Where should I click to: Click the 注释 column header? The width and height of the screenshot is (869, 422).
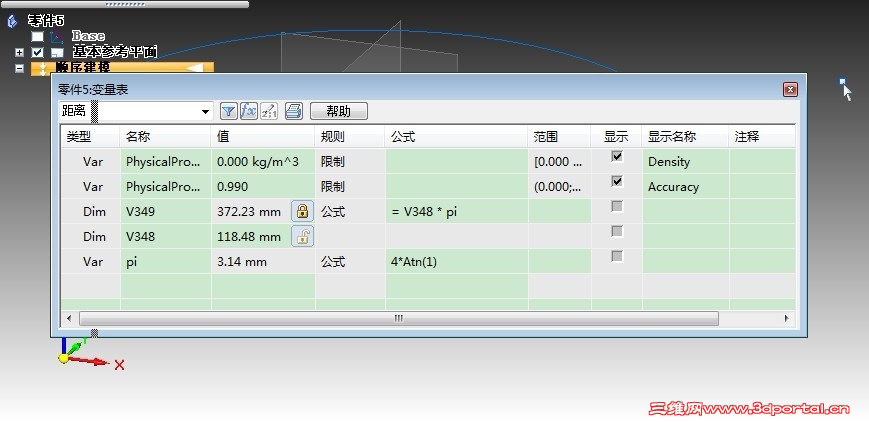tap(761, 136)
